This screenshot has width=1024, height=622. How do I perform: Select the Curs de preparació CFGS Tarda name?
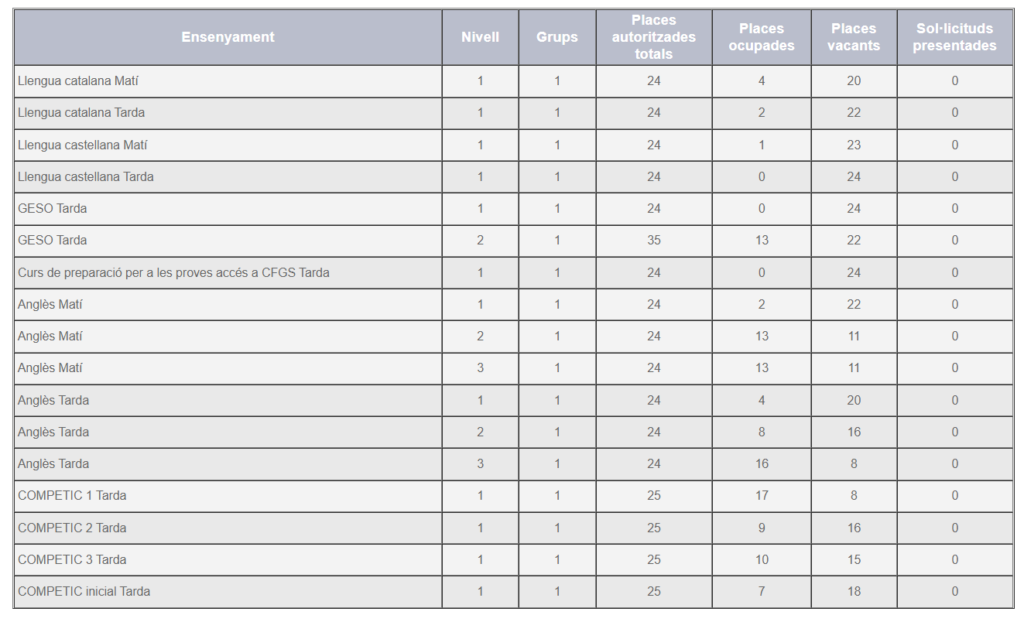(173, 272)
